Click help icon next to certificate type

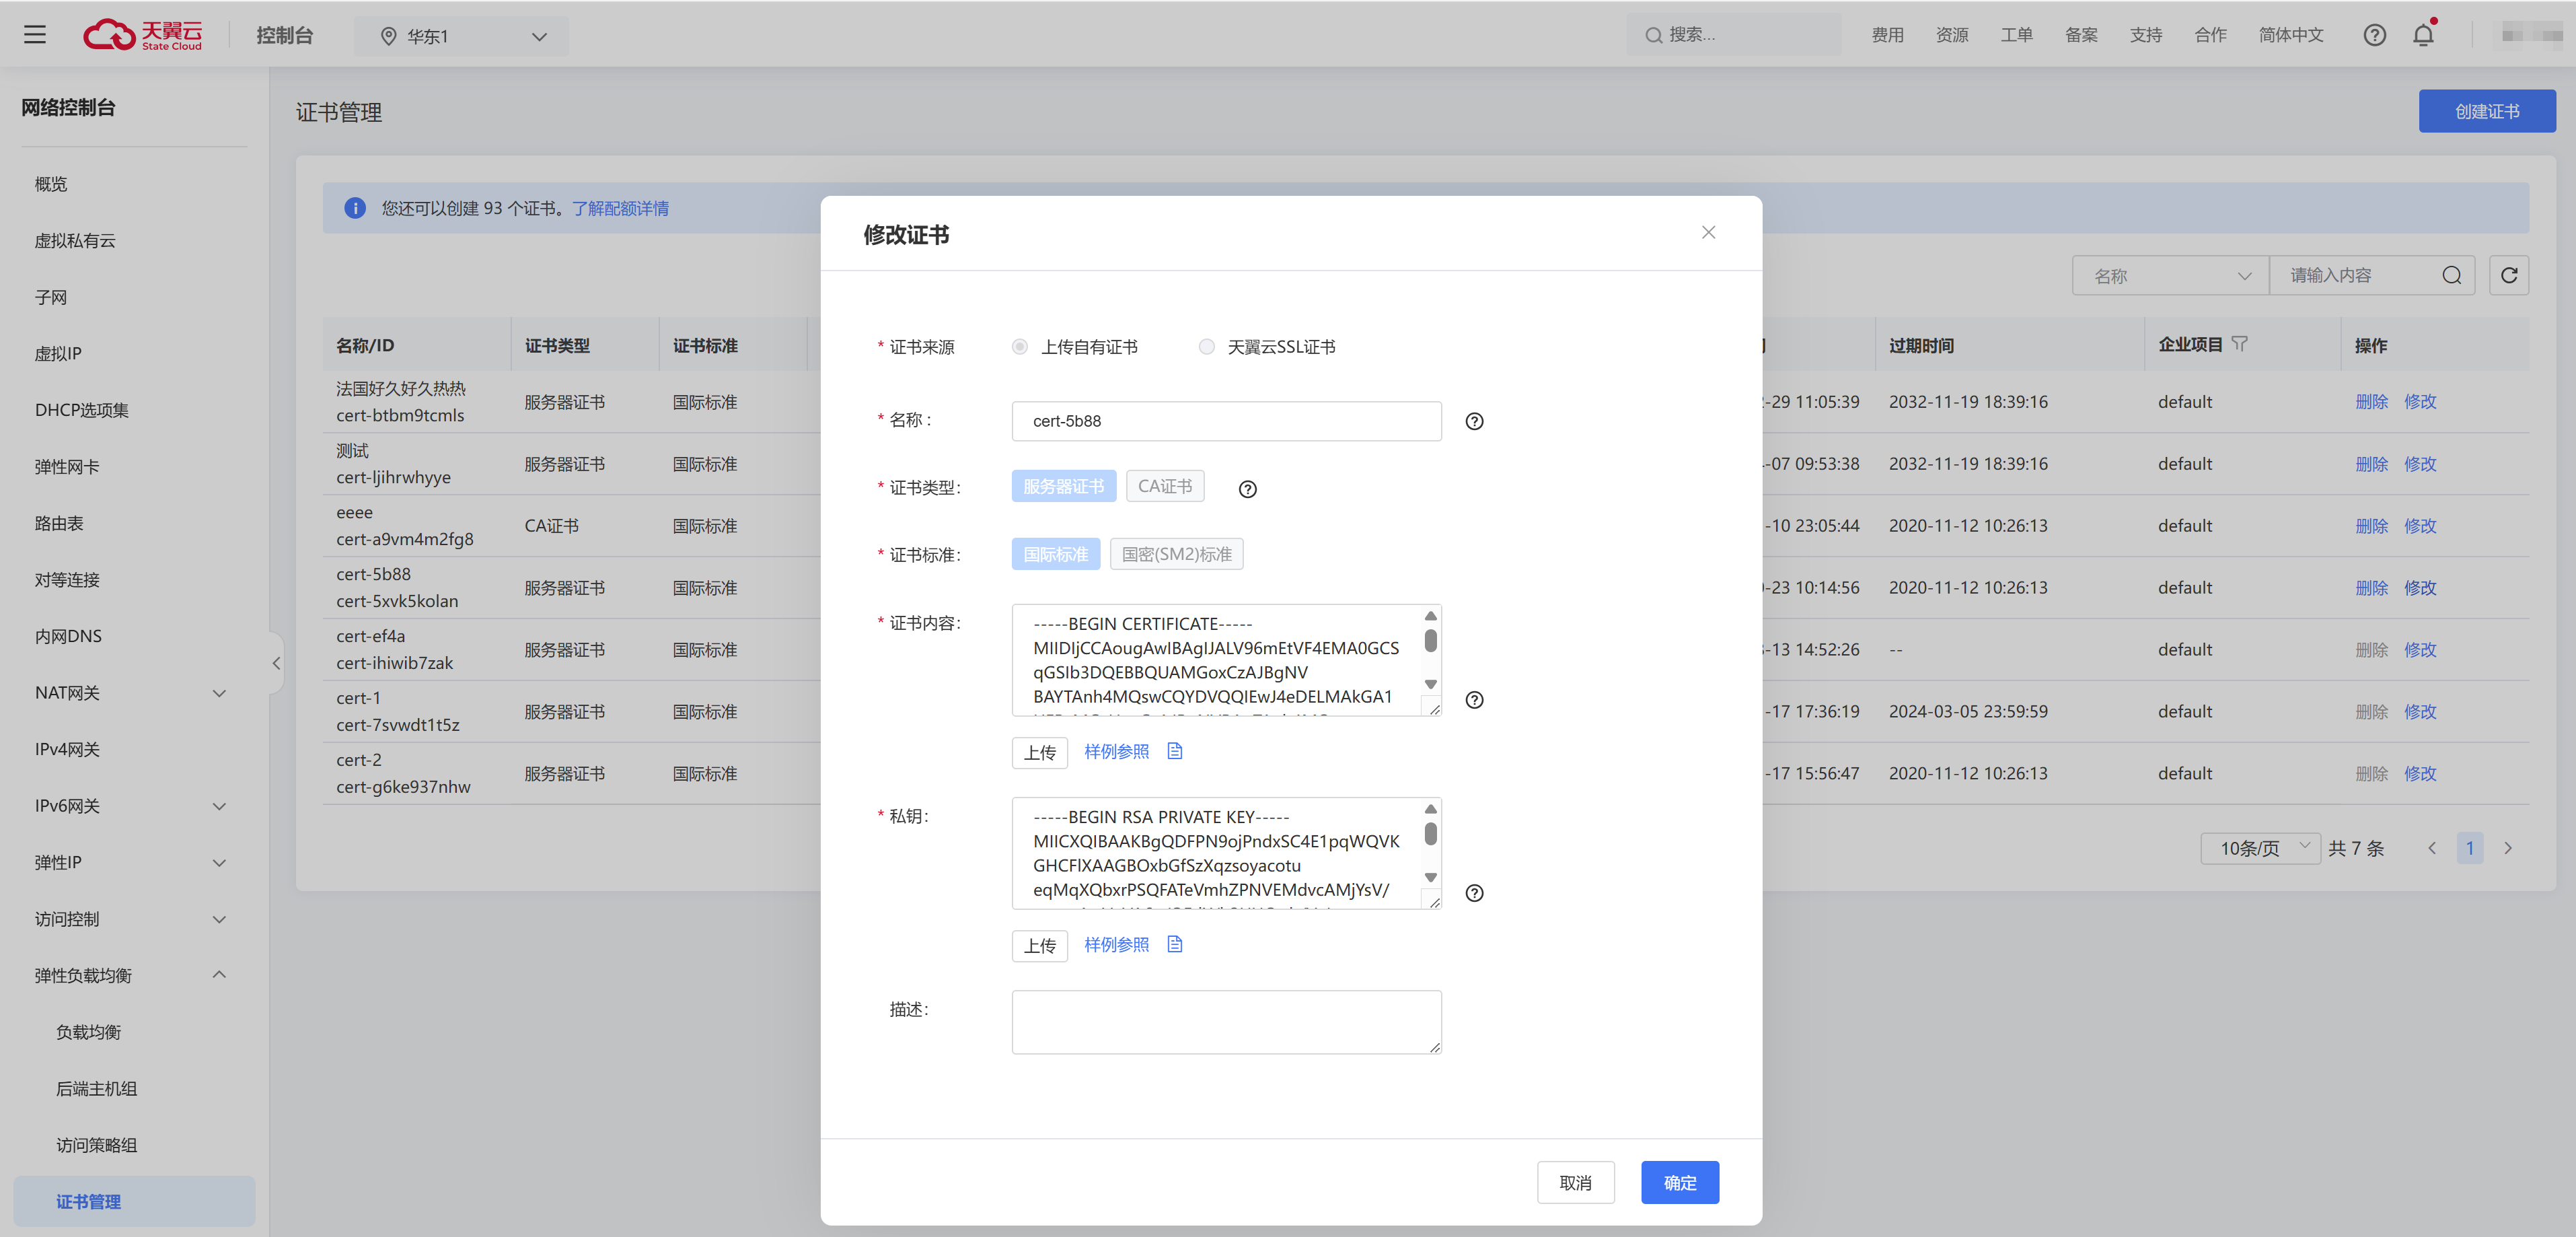point(1247,489)
